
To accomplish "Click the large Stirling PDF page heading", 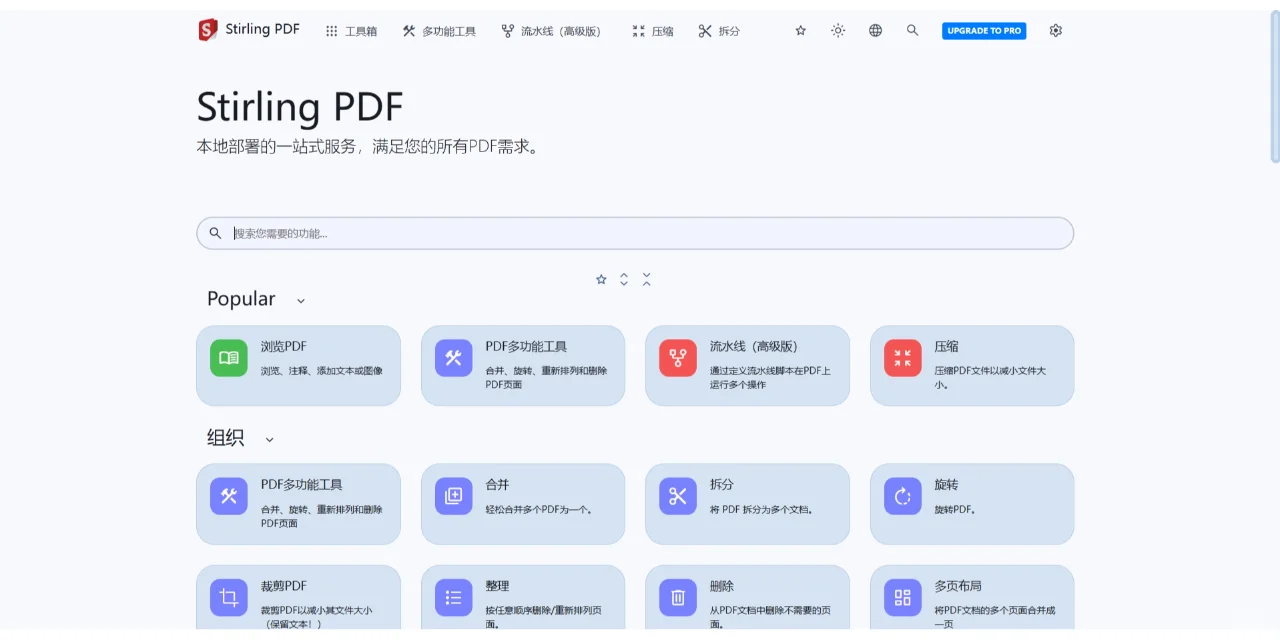I will coord(300,107).
